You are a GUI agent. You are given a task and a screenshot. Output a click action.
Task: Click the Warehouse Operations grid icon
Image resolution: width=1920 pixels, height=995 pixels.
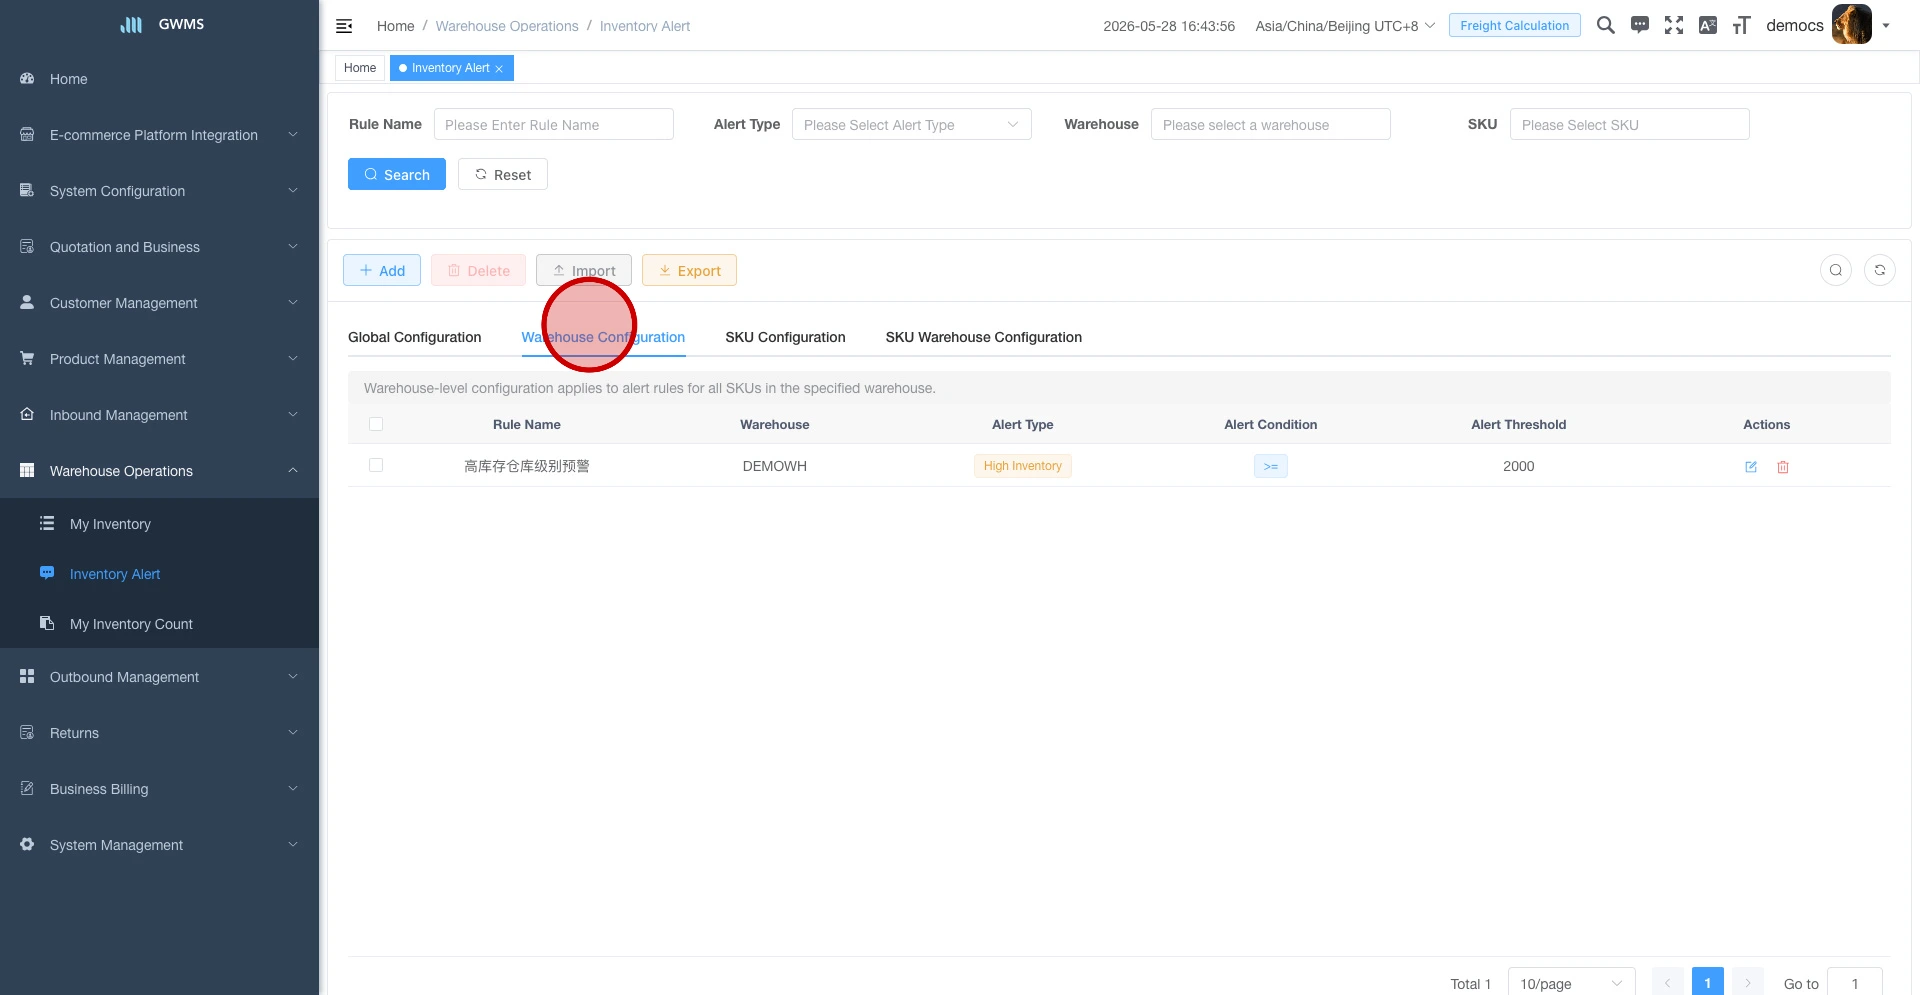(27, 470)
